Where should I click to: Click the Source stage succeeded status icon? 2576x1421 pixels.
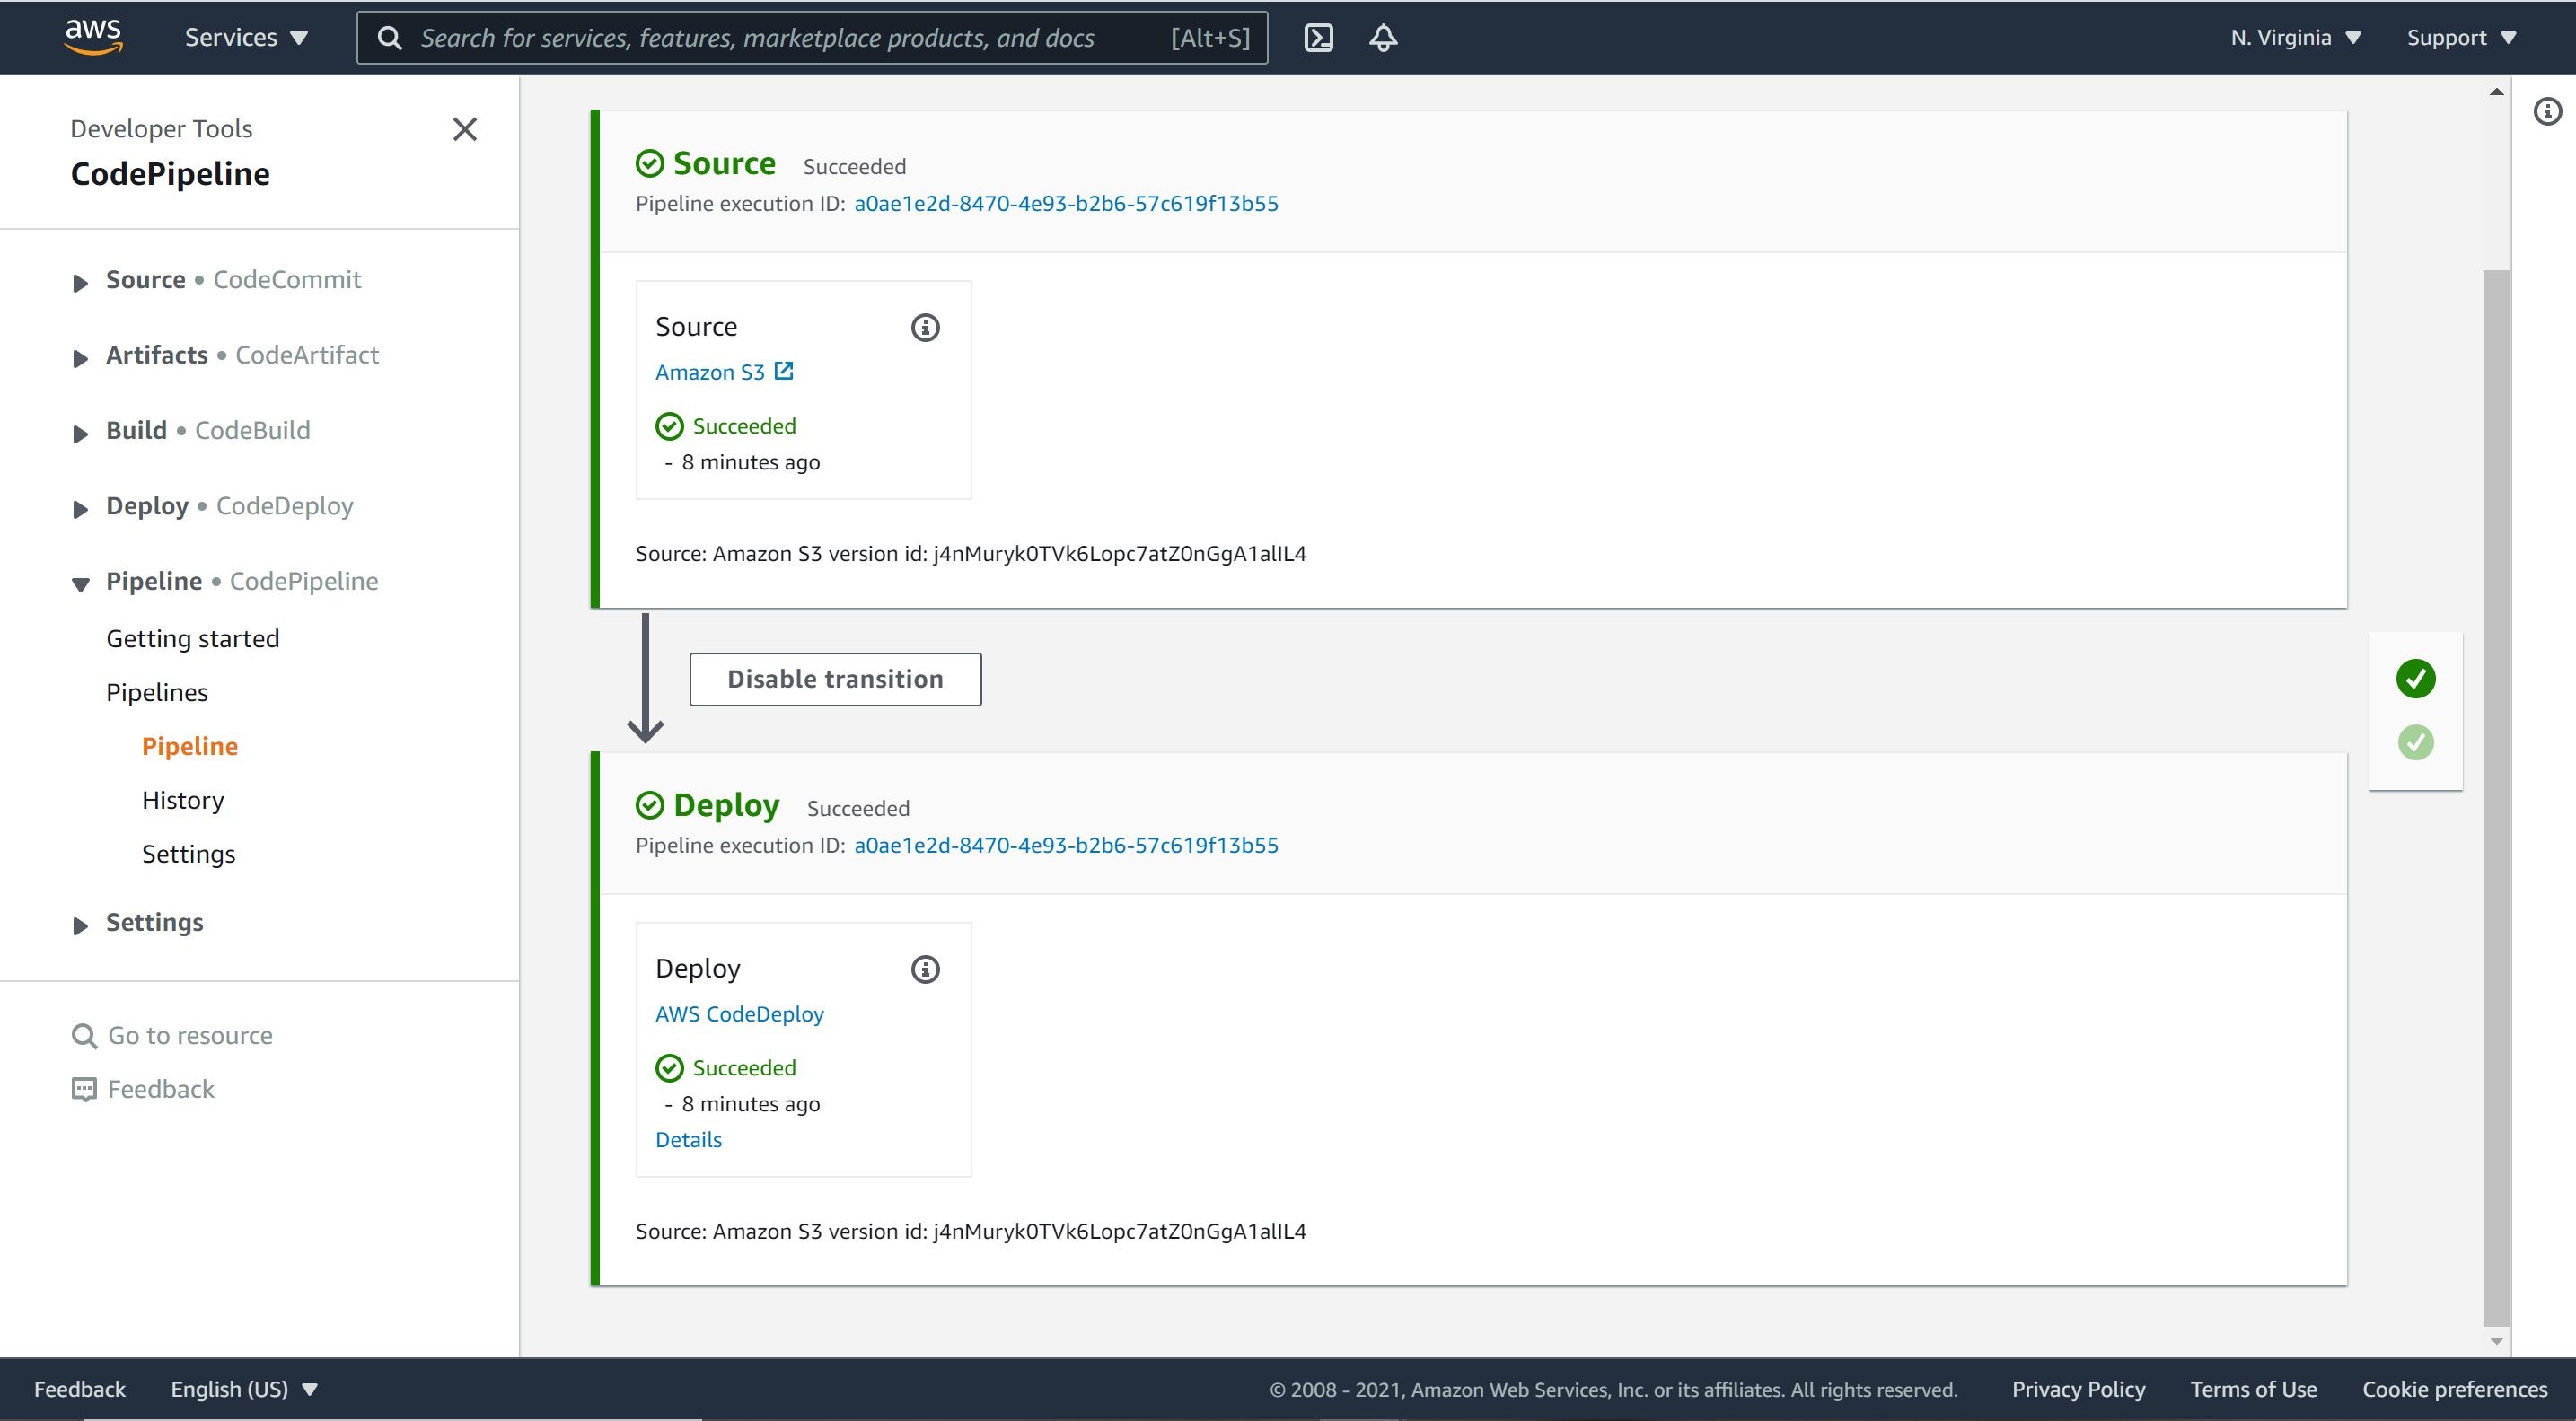pyautogui.click(x=649, y=162)
